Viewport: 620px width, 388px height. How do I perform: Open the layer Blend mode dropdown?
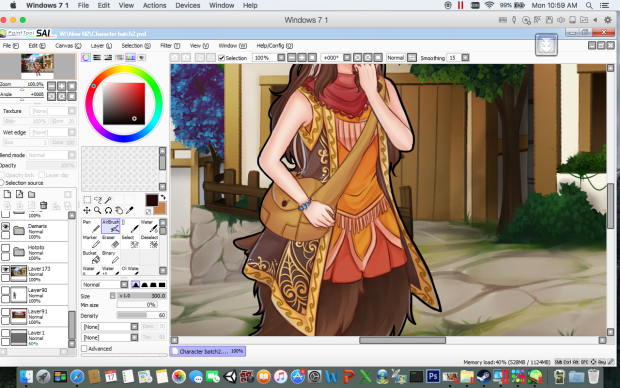pyautogui.click(x=72, y=155)
